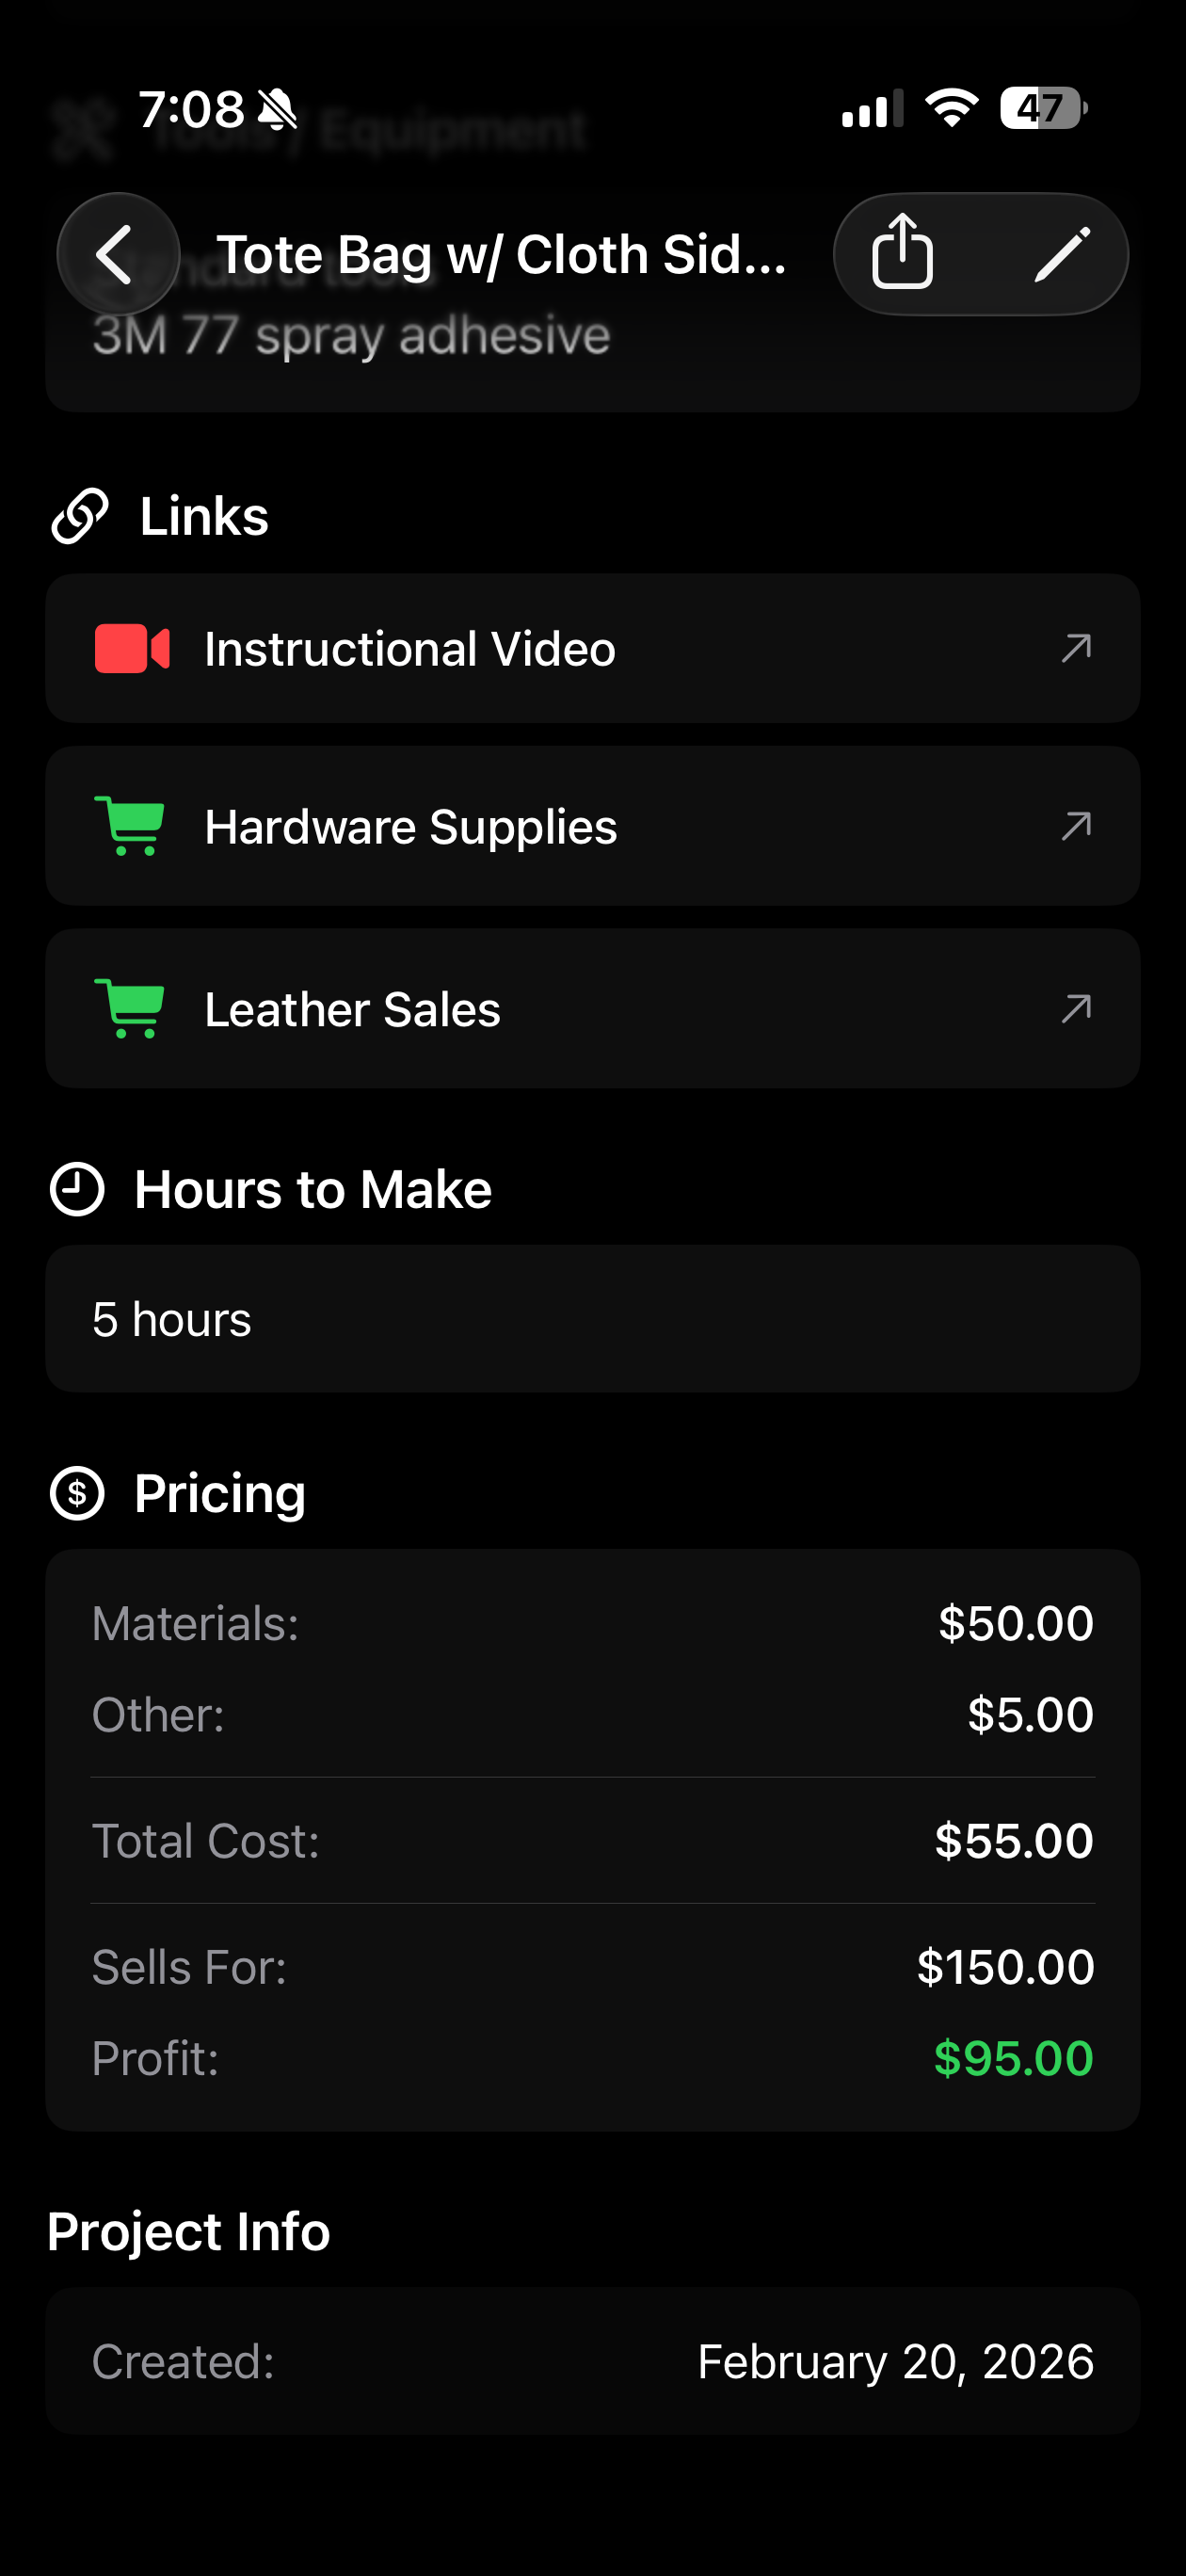
Task: Open the Instructional Video arrow
Action: pyautogui.click(x=1076, y=649)
